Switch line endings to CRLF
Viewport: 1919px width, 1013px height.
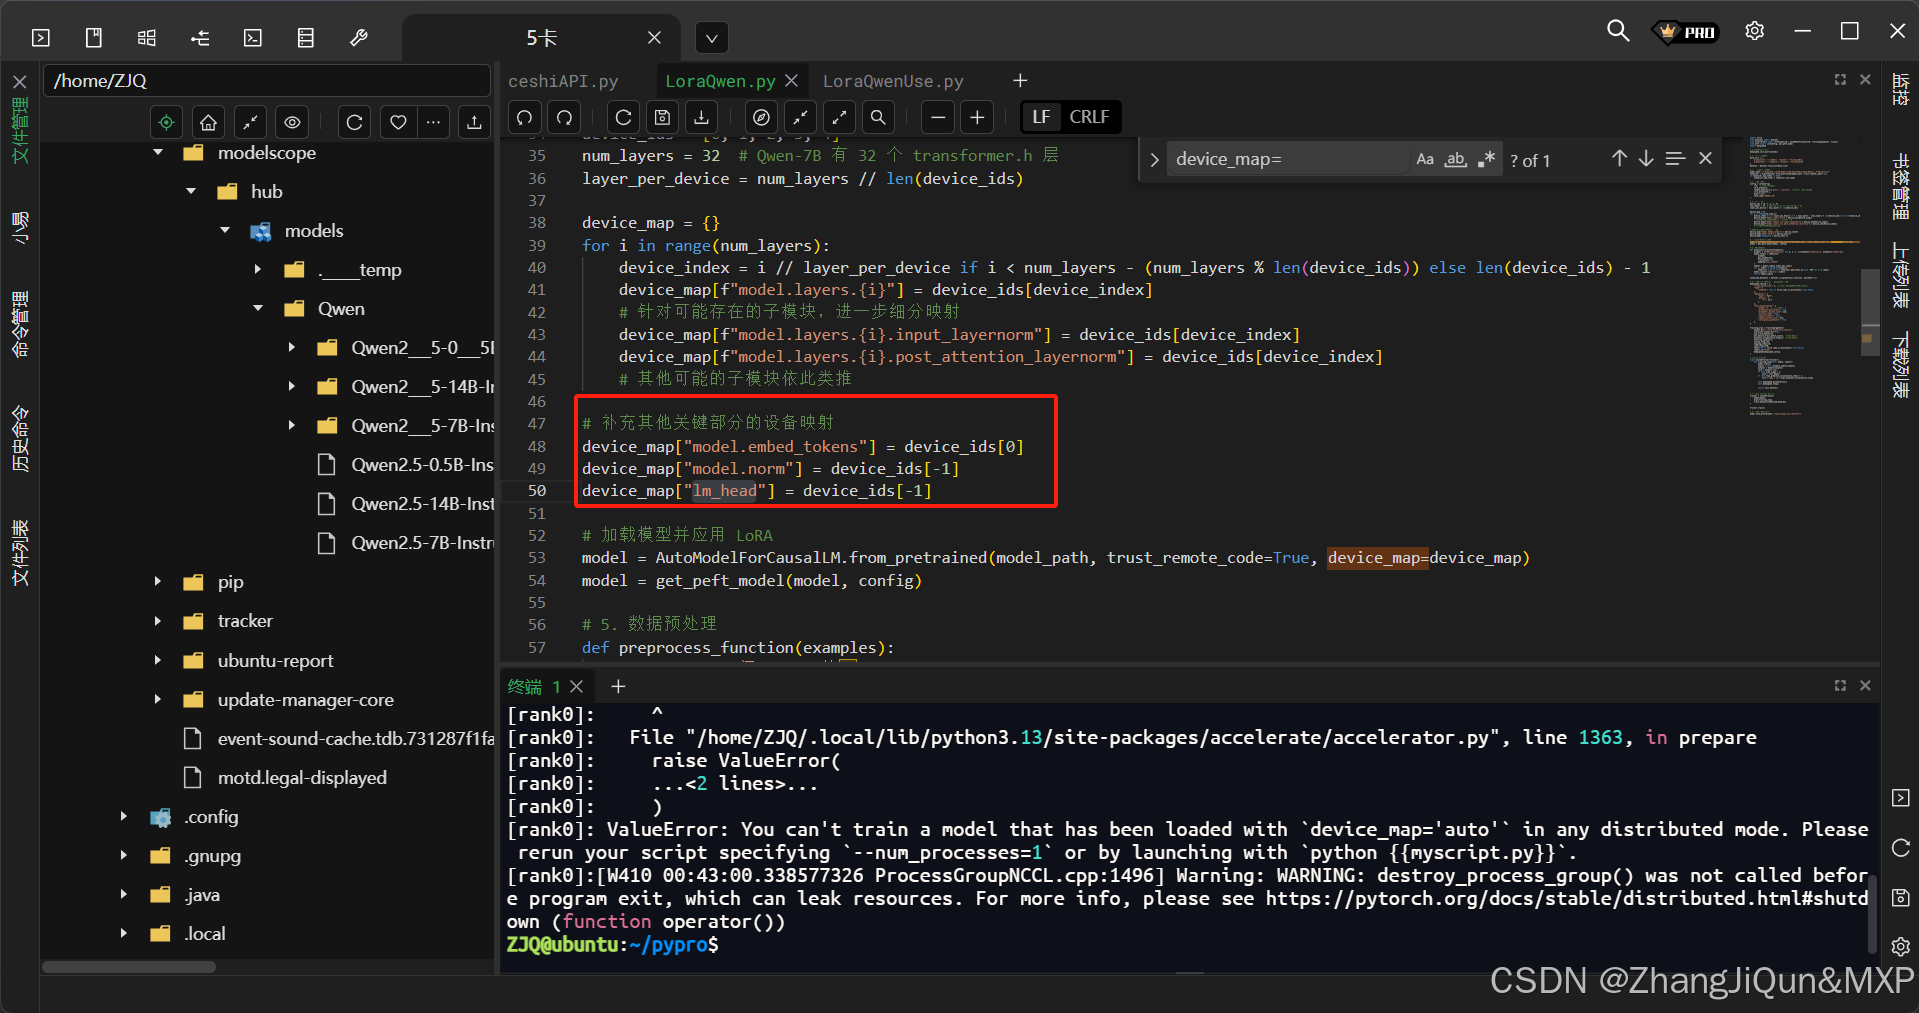(x=1089, y=117)
